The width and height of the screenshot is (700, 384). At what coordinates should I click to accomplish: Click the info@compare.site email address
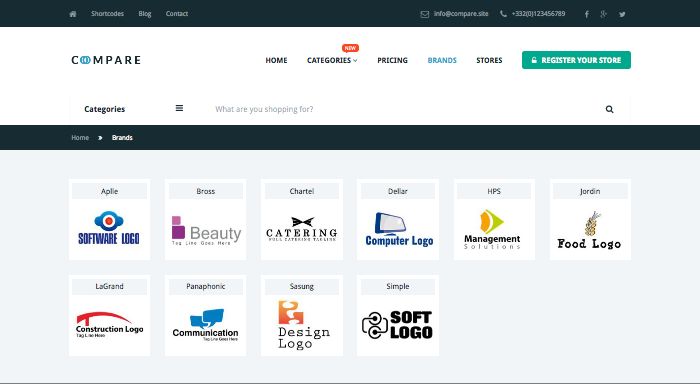(461, 14)
